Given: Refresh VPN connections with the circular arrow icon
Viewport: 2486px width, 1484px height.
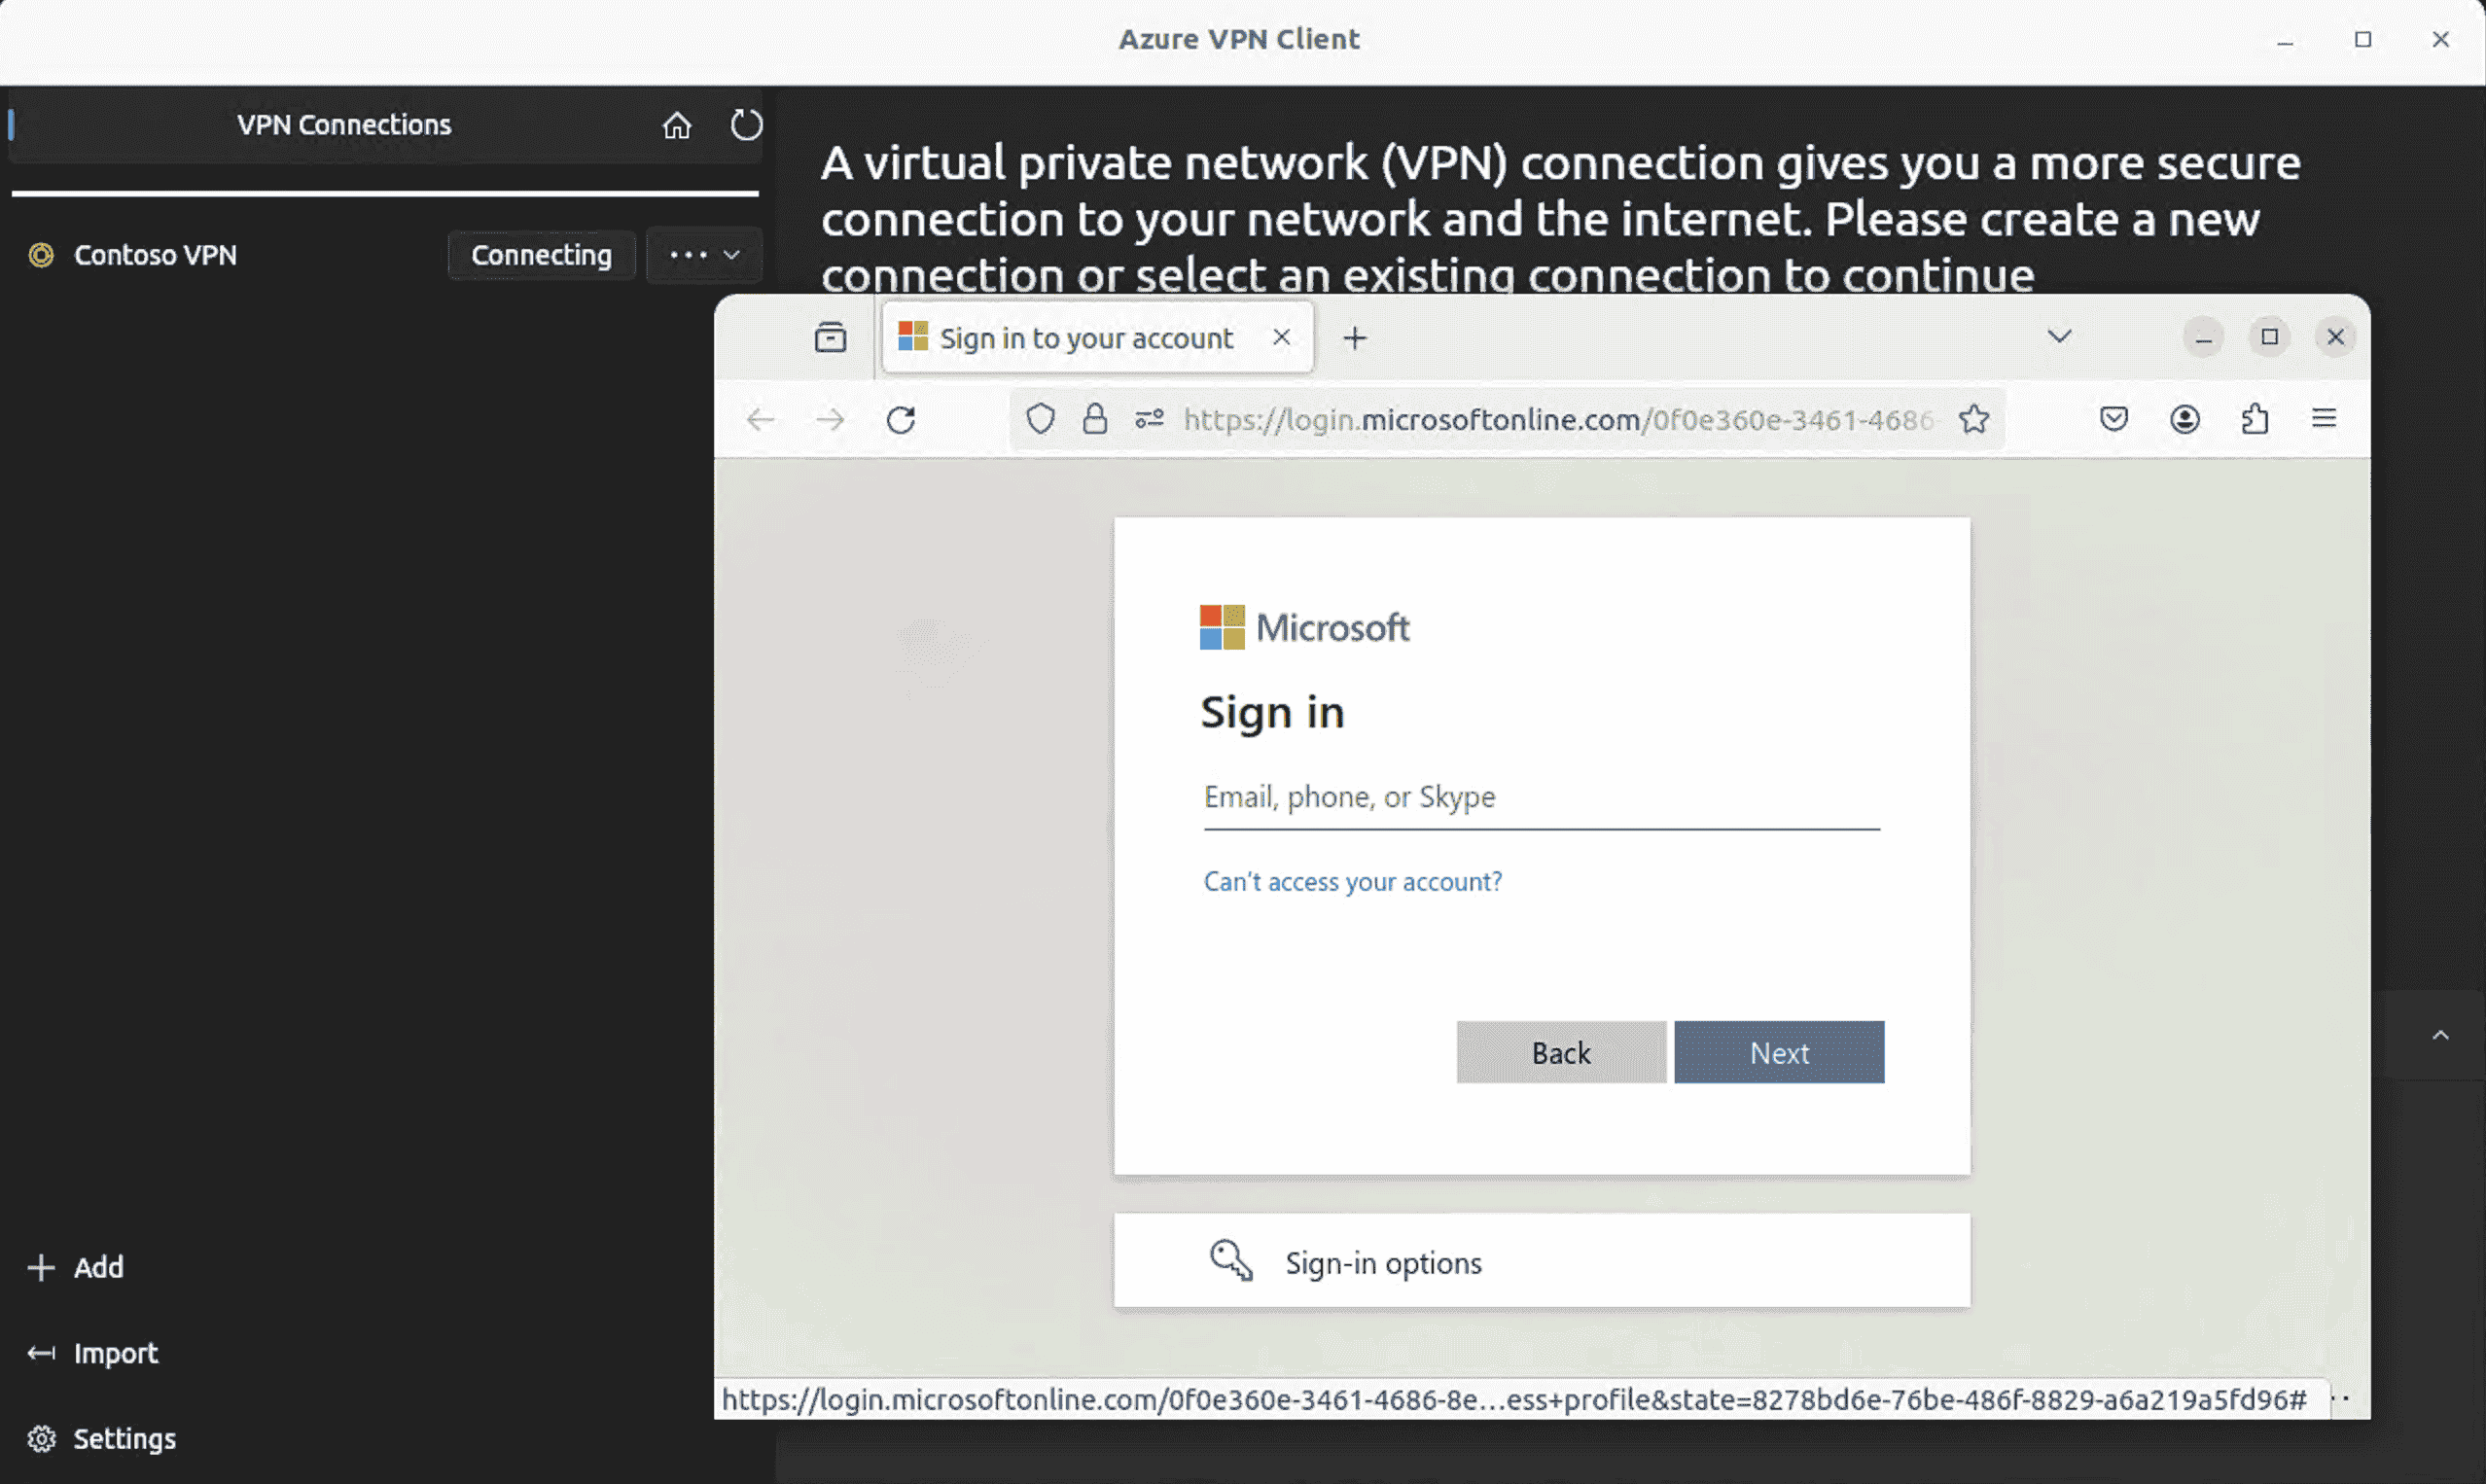Looking at the screenshot, I should tap(746, 125).
